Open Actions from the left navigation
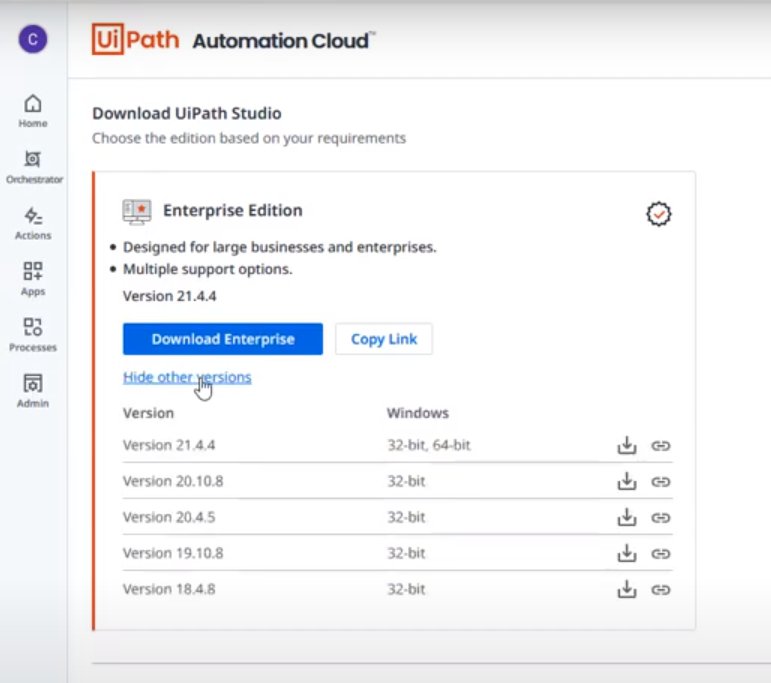The width and height of the screenshot is (771, 683). (x=33, y=222)
